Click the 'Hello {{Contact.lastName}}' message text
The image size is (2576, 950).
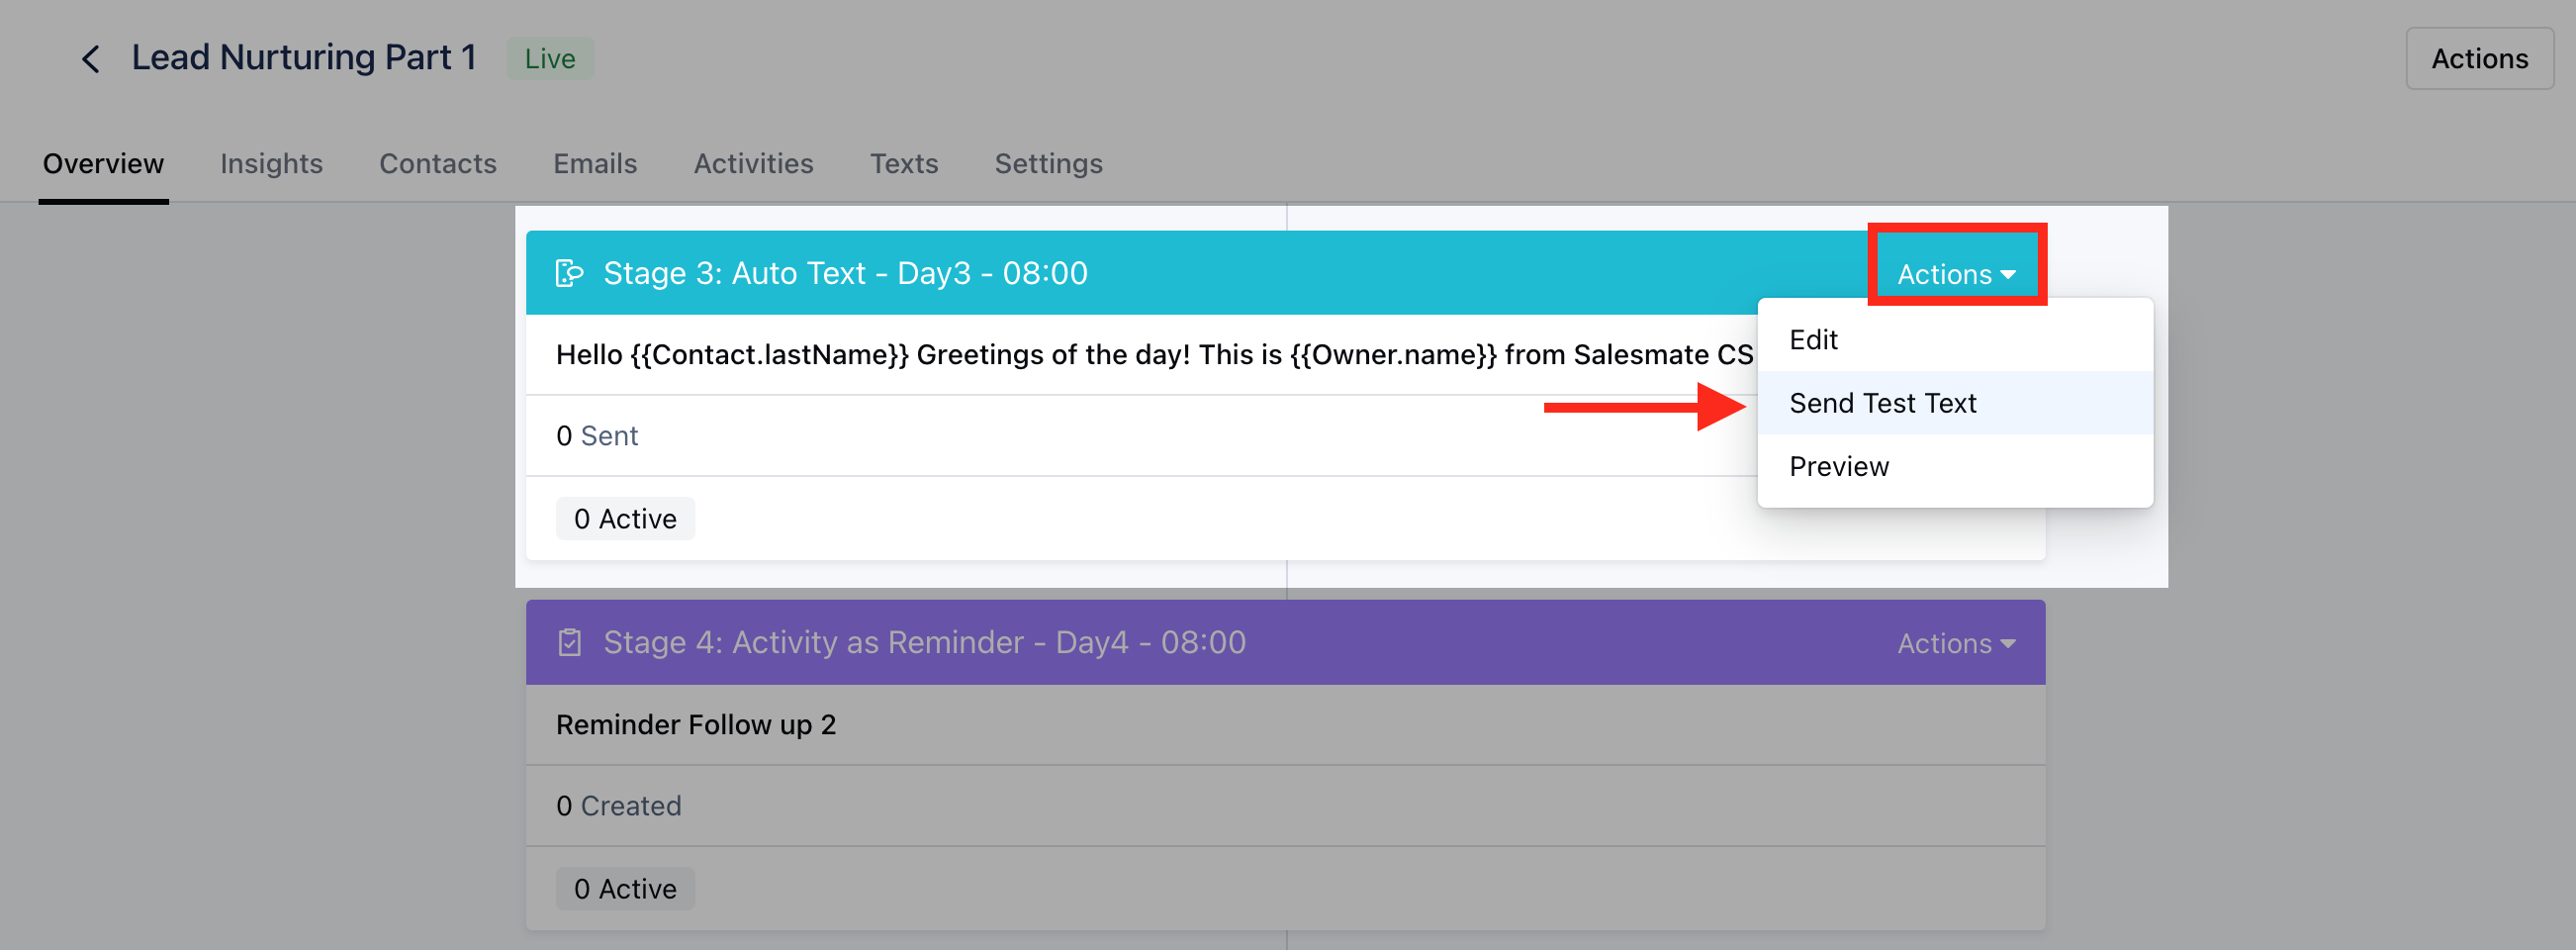tap(1154, 355)
